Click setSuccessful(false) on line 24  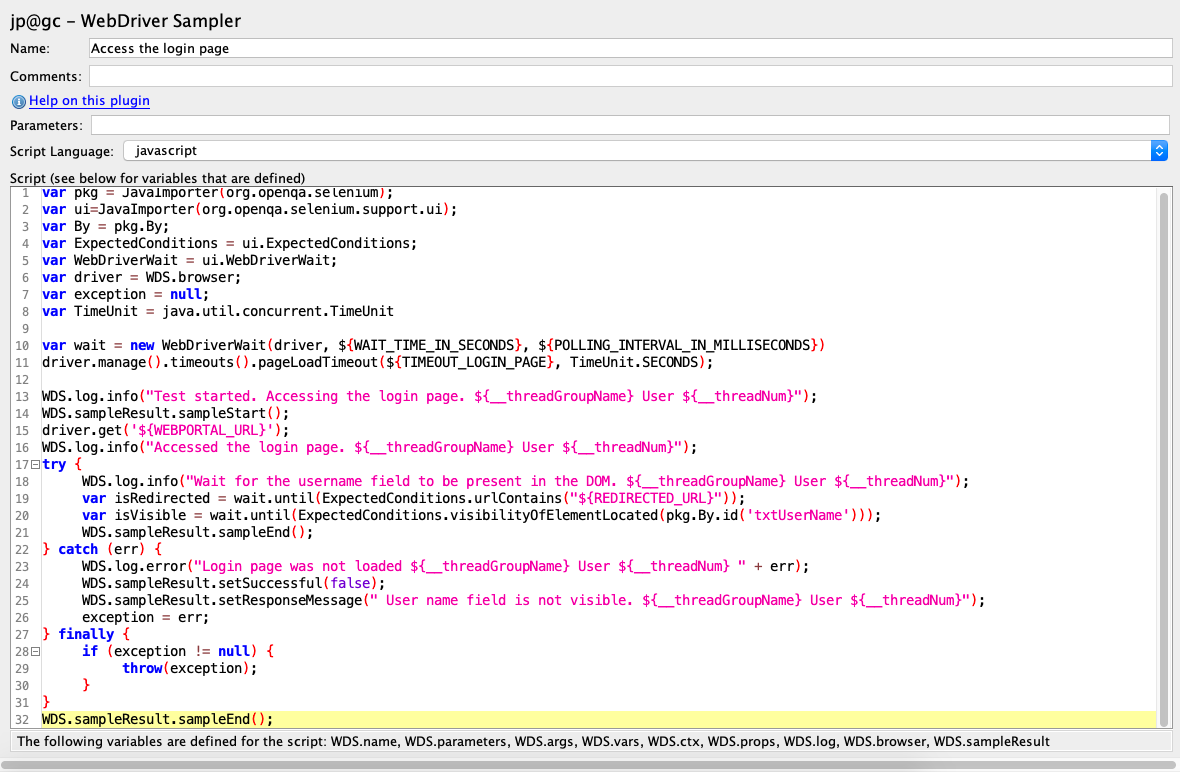[x=299, y=584]
